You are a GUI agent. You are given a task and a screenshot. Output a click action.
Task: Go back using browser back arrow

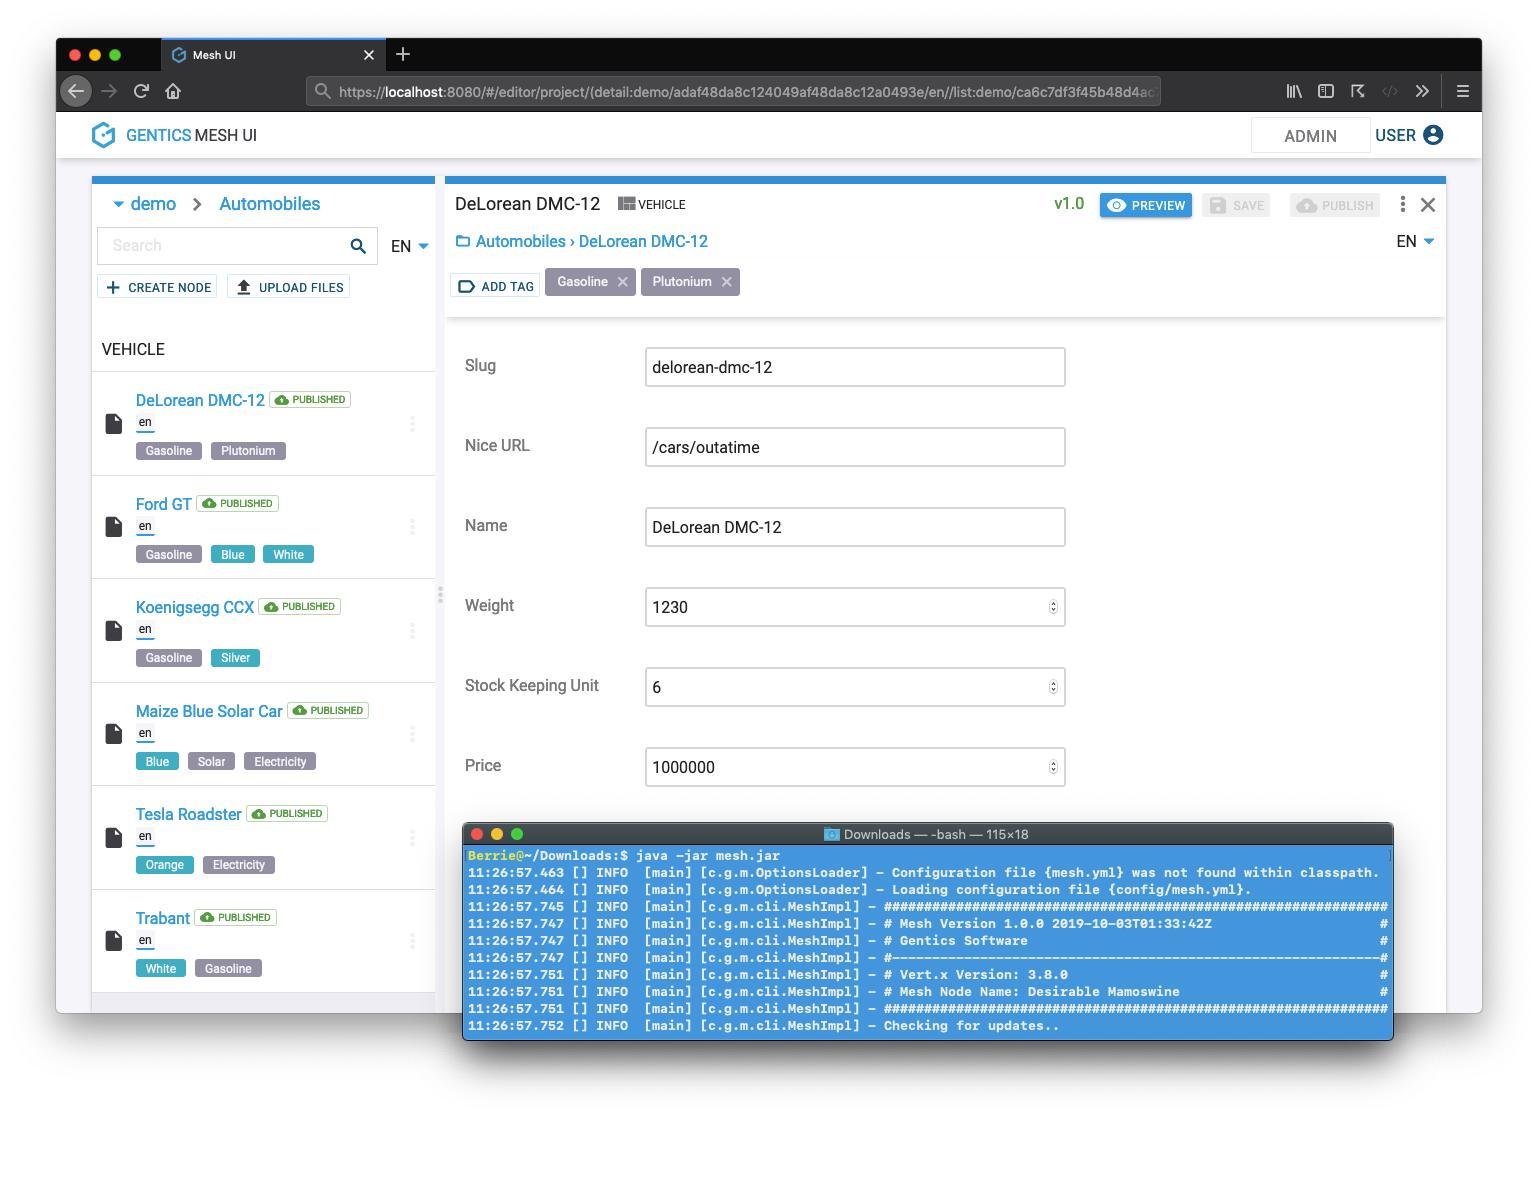pos(76,91)
